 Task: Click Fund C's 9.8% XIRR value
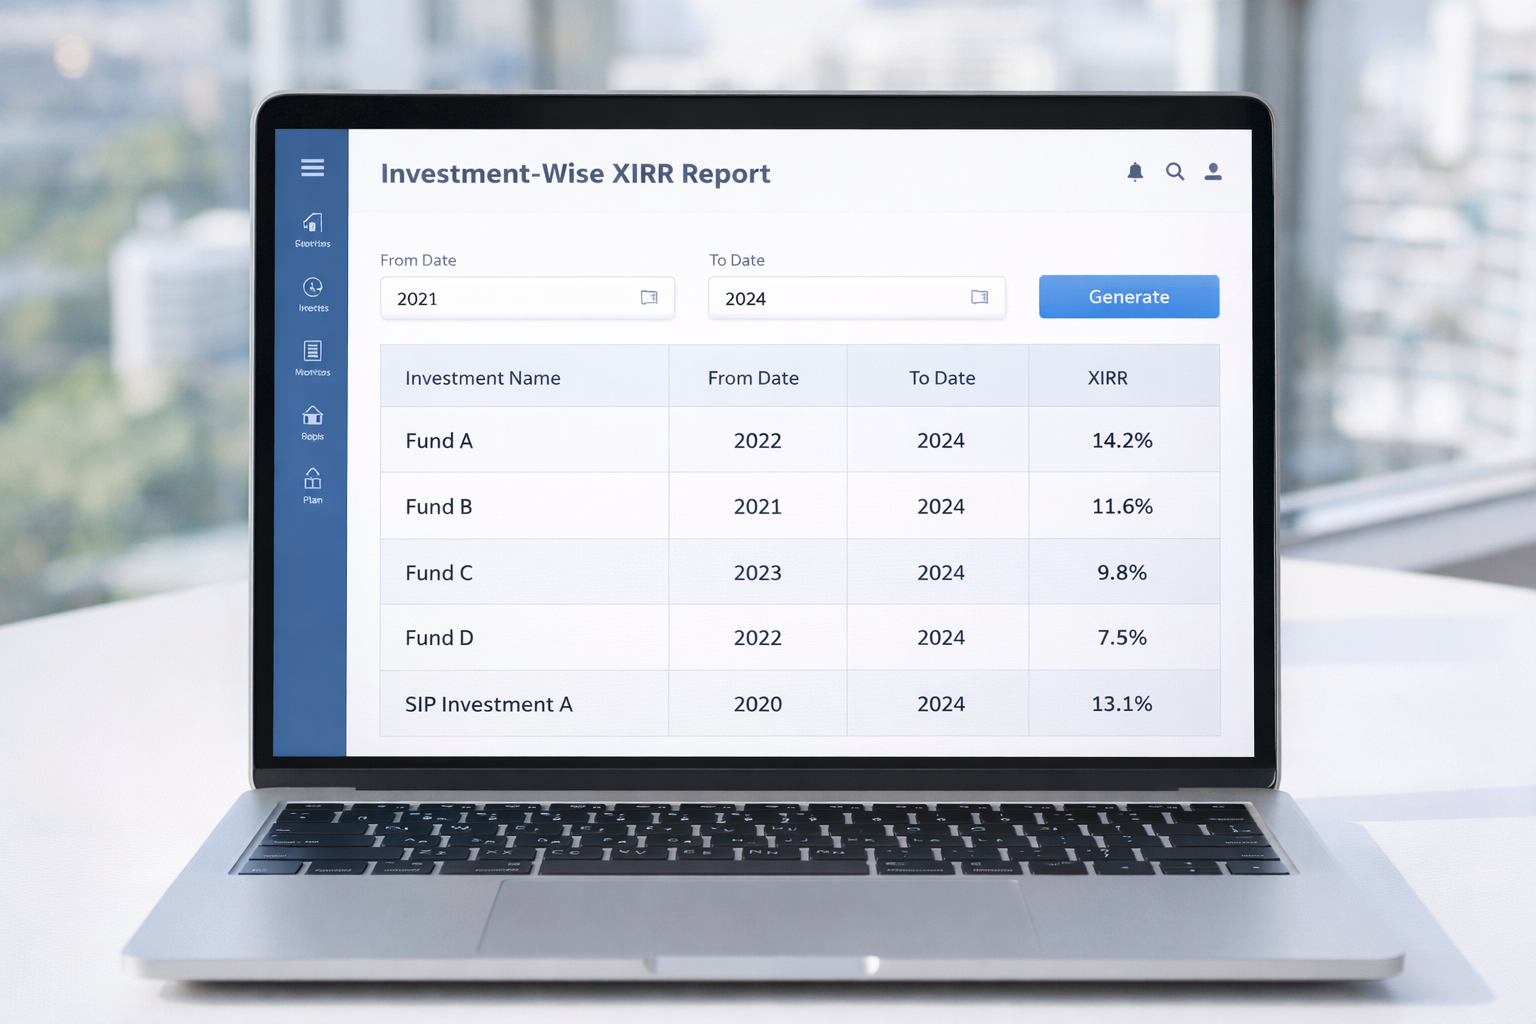(x=1121, y=573)
